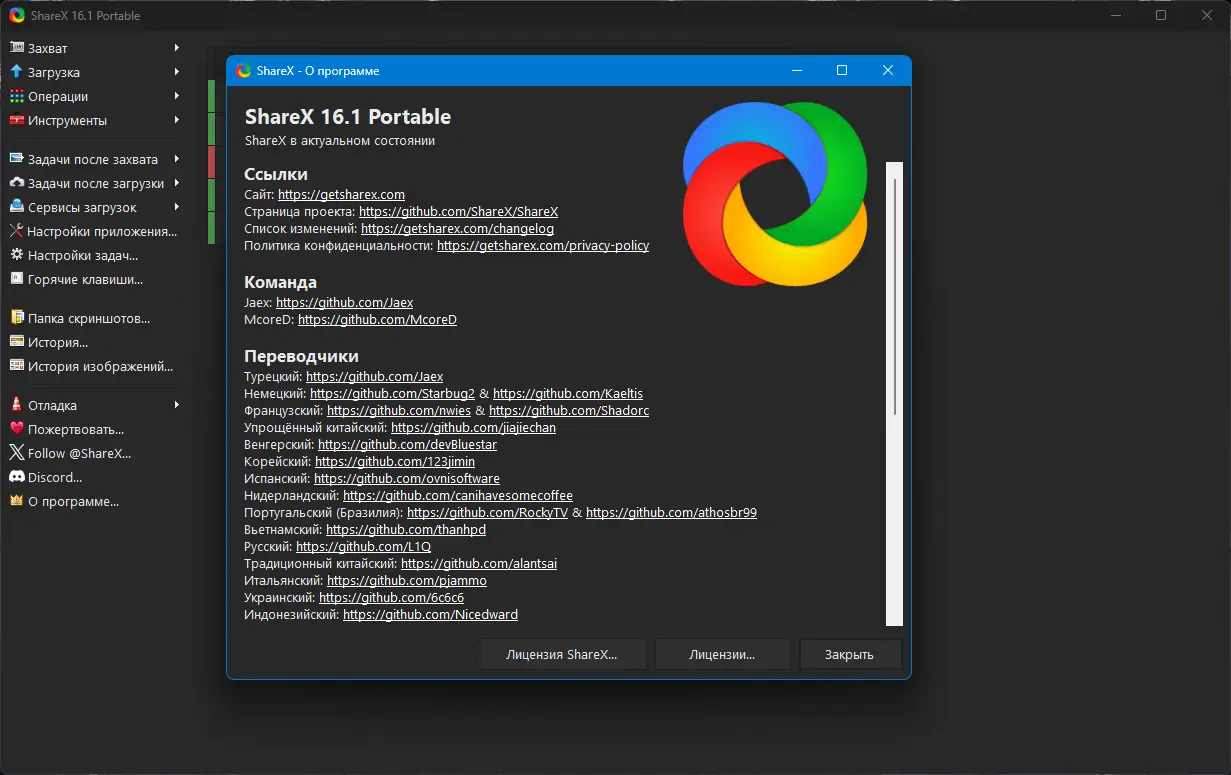Click the Переводчики section heading
The image size is (1231, 775).
tap(302, 356)
